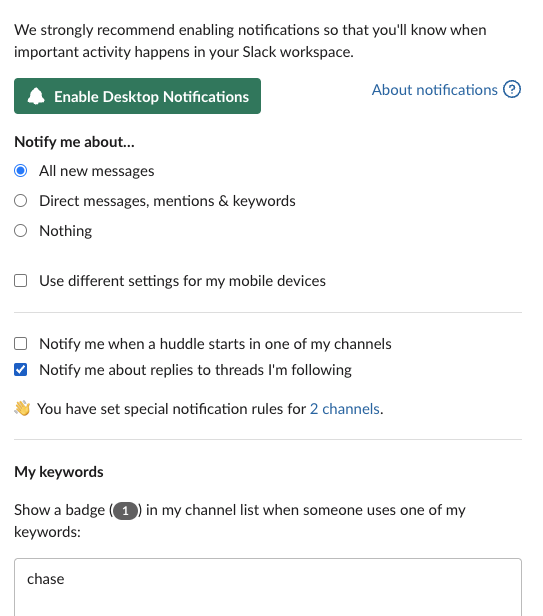Focus the keywords text box
This screenshot has height=616, width=543.
point(268,587)
